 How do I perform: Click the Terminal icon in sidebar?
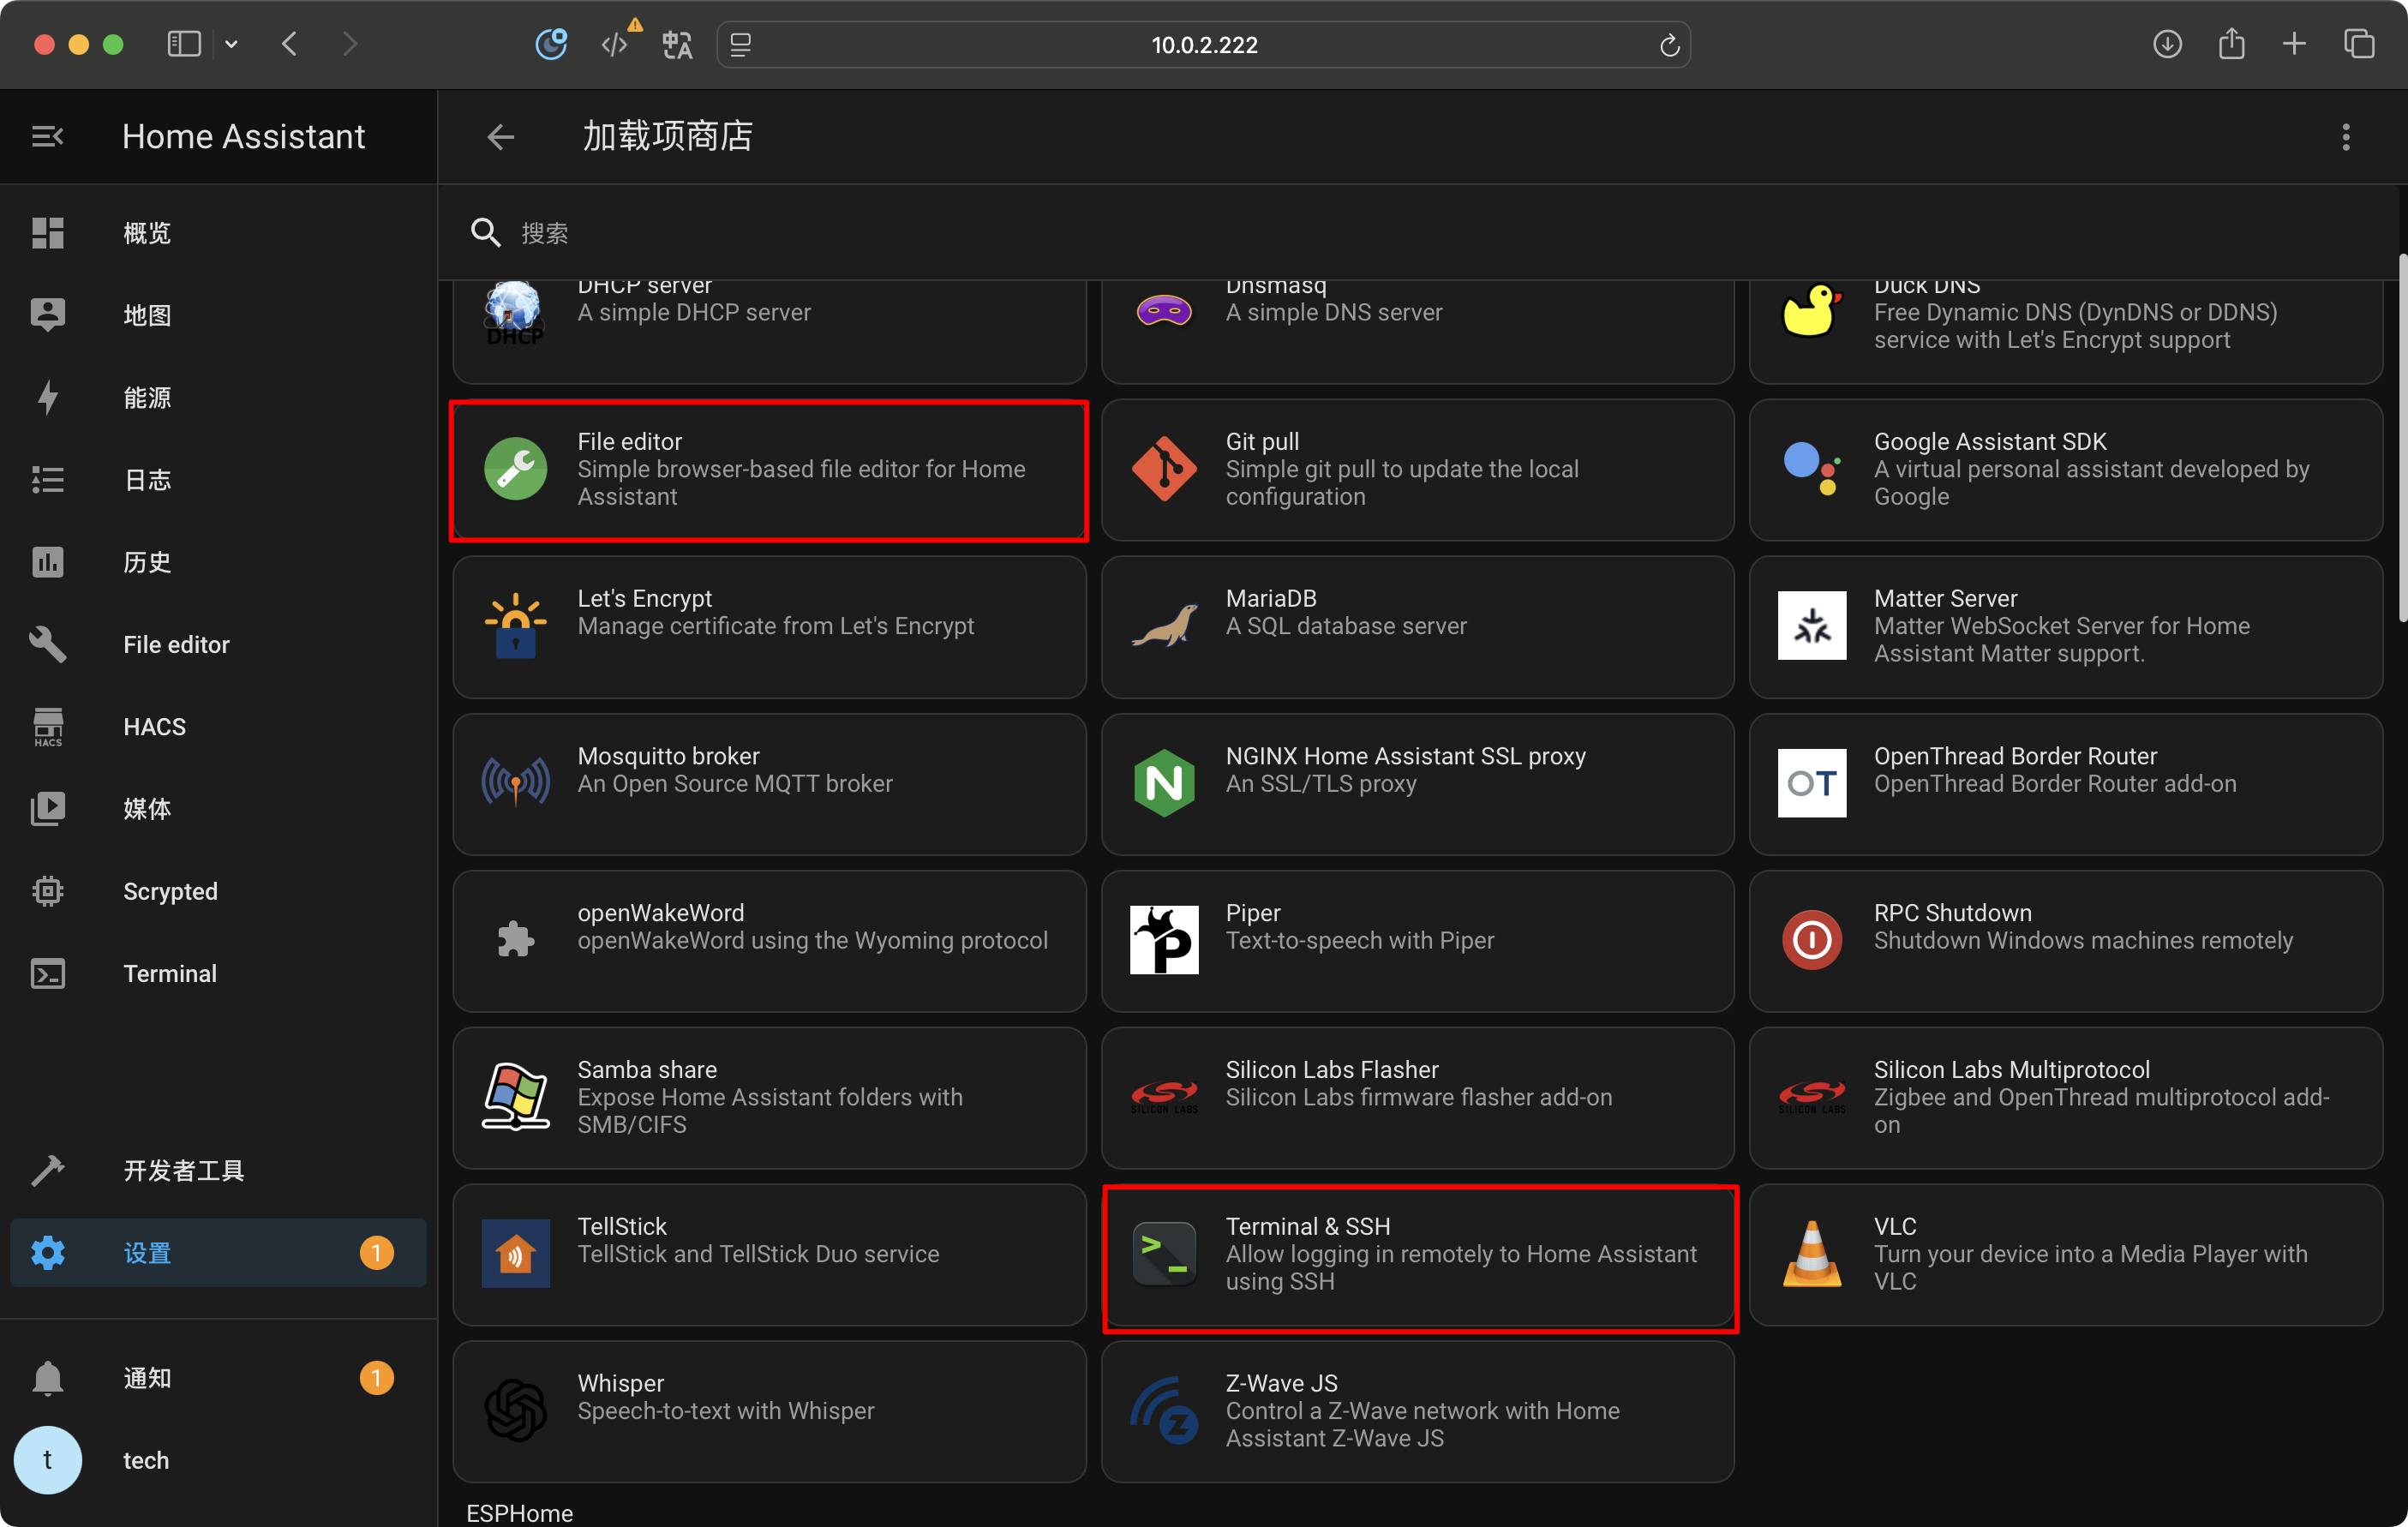click(47, 973)
